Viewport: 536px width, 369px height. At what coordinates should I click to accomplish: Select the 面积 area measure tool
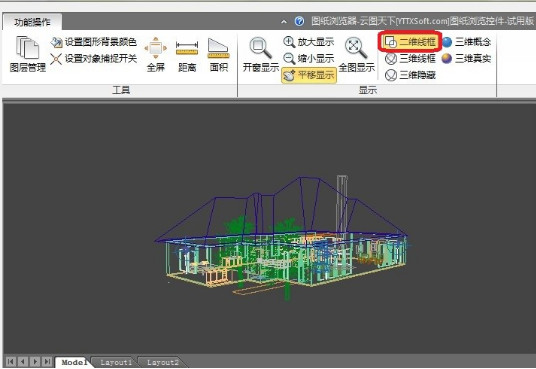tap(218, 54)
